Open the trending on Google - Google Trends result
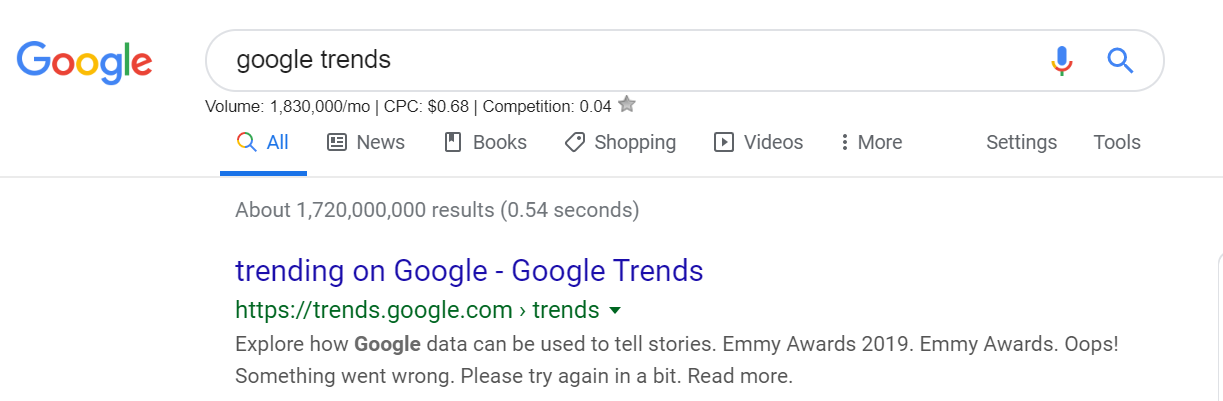1223x401 pixels. point(469,270)
